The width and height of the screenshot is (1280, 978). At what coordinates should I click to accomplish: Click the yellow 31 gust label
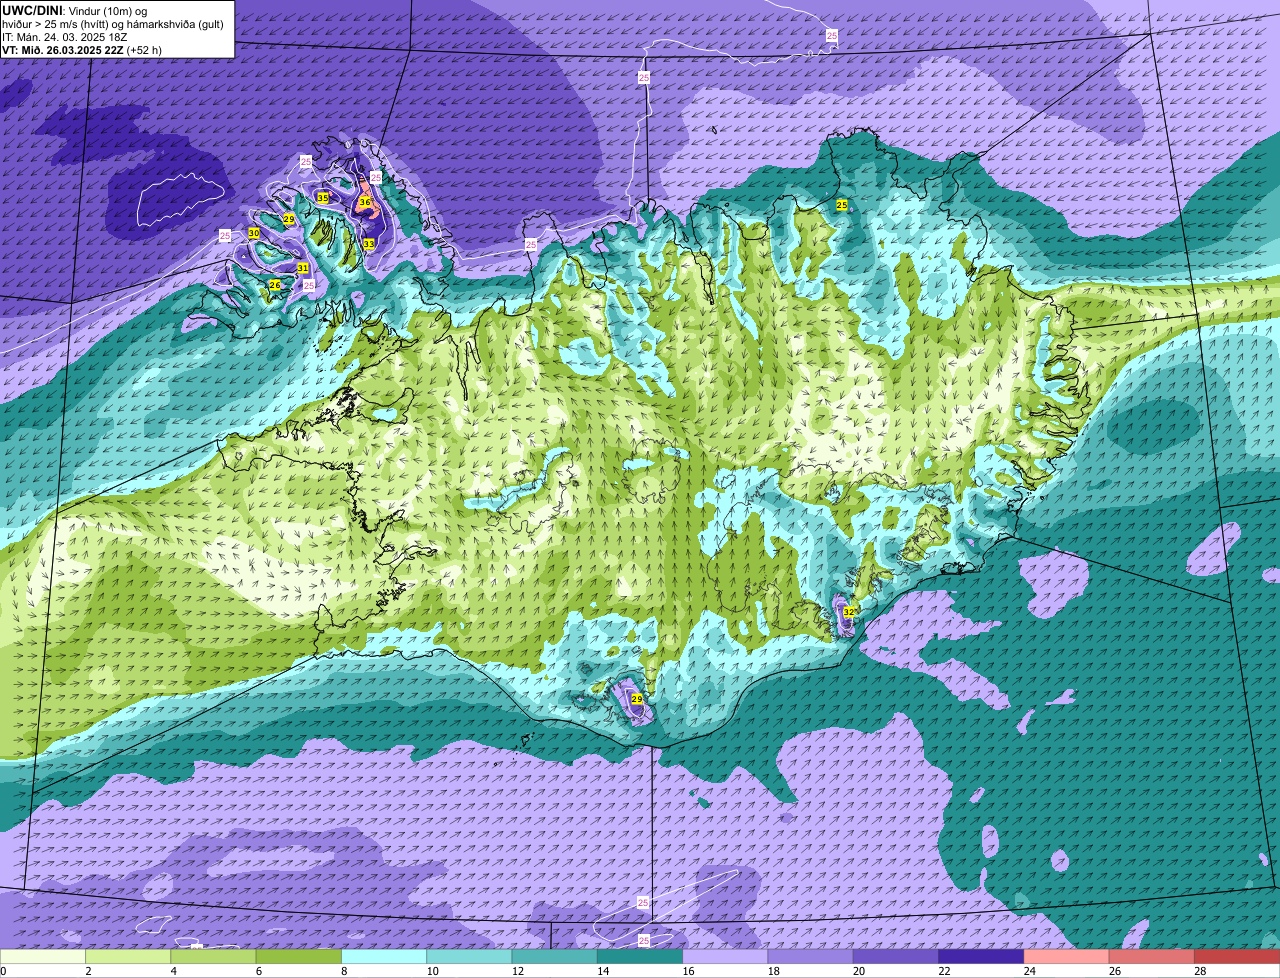click(x=302, y=268)
